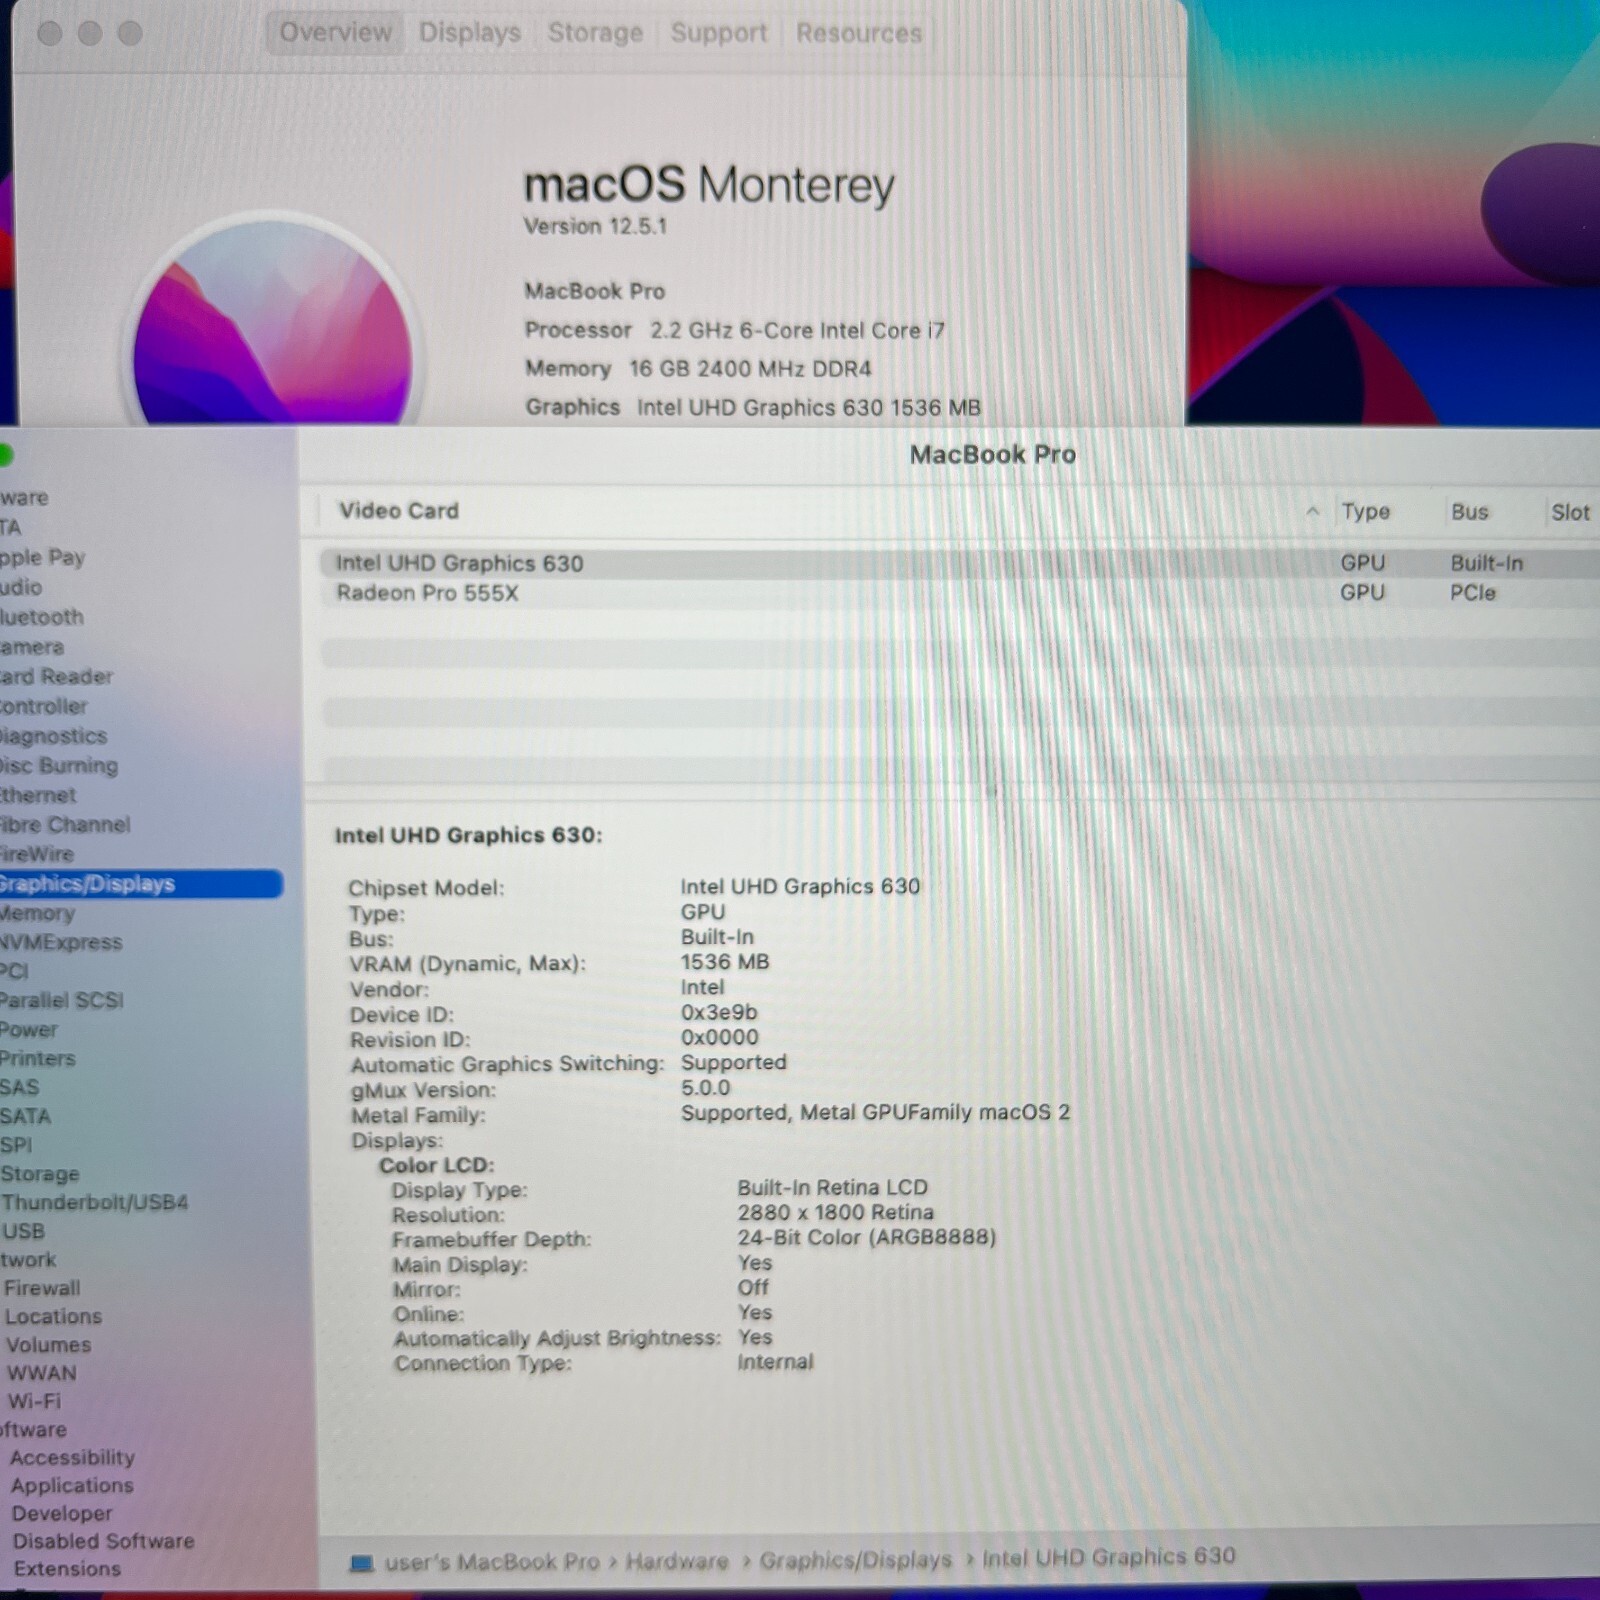Sort by Slot column header
This screenshot has width=1600, height=1600.
tap(1570, 512)
